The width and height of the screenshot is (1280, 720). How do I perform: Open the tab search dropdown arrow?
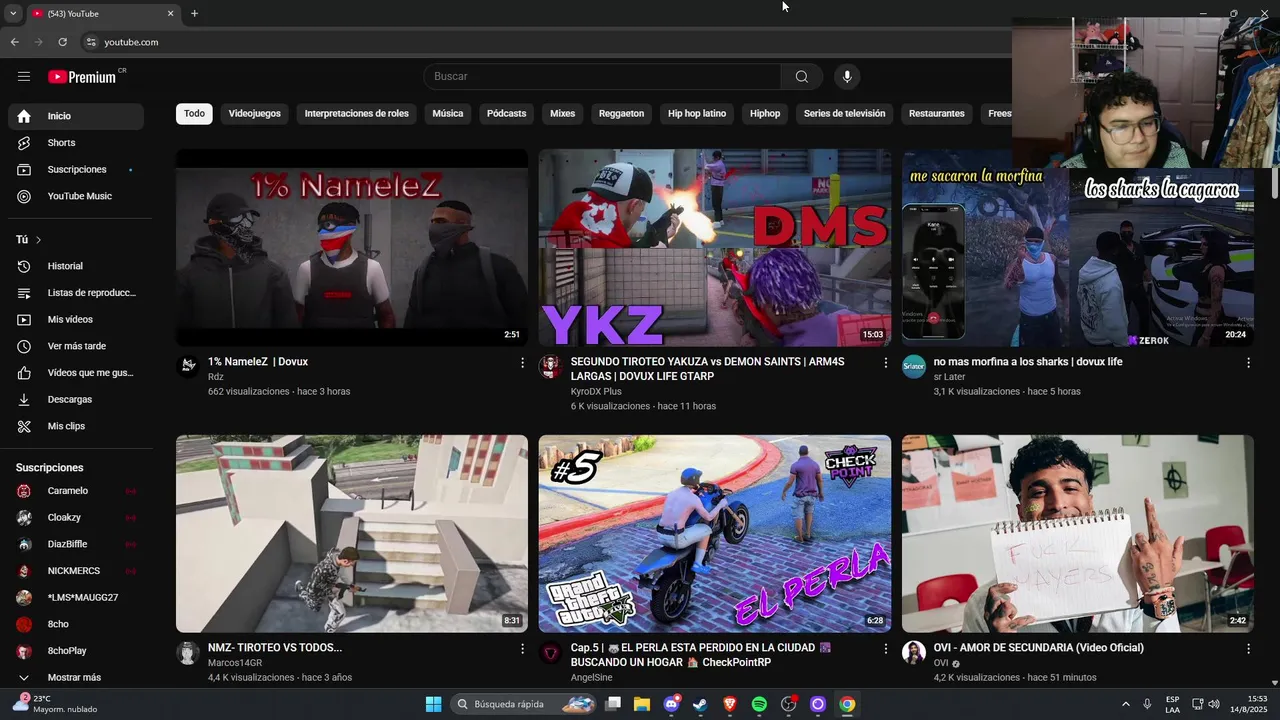tap(13, 13)
